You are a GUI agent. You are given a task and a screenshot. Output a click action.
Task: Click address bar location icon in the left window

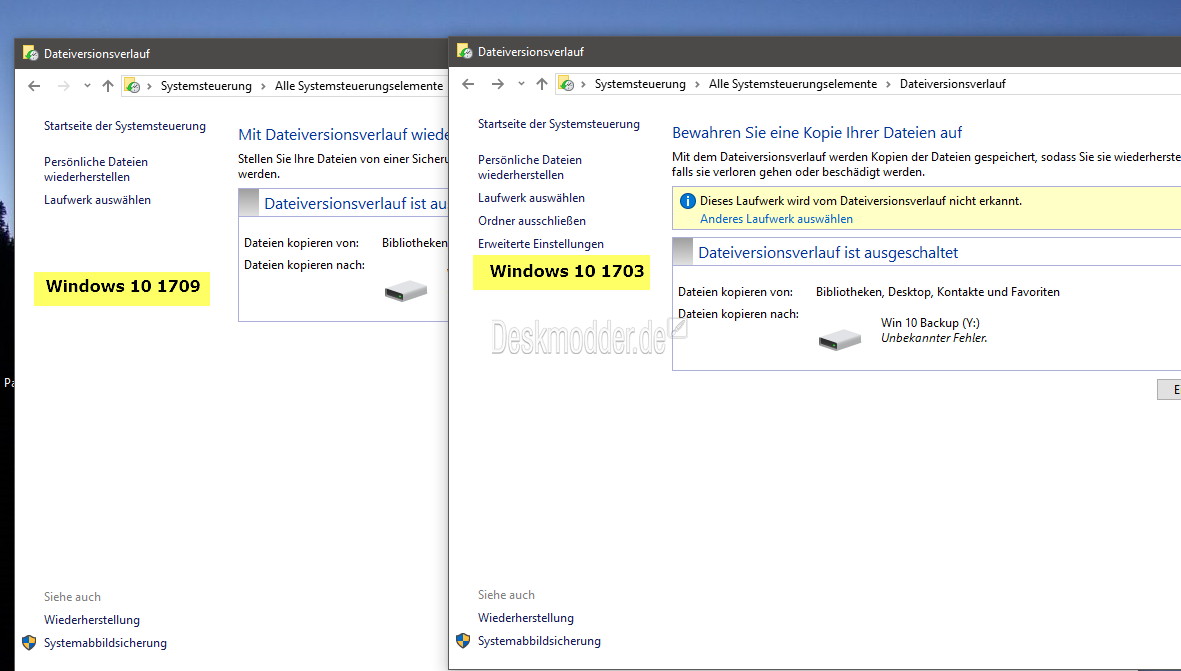pos(132,86)
